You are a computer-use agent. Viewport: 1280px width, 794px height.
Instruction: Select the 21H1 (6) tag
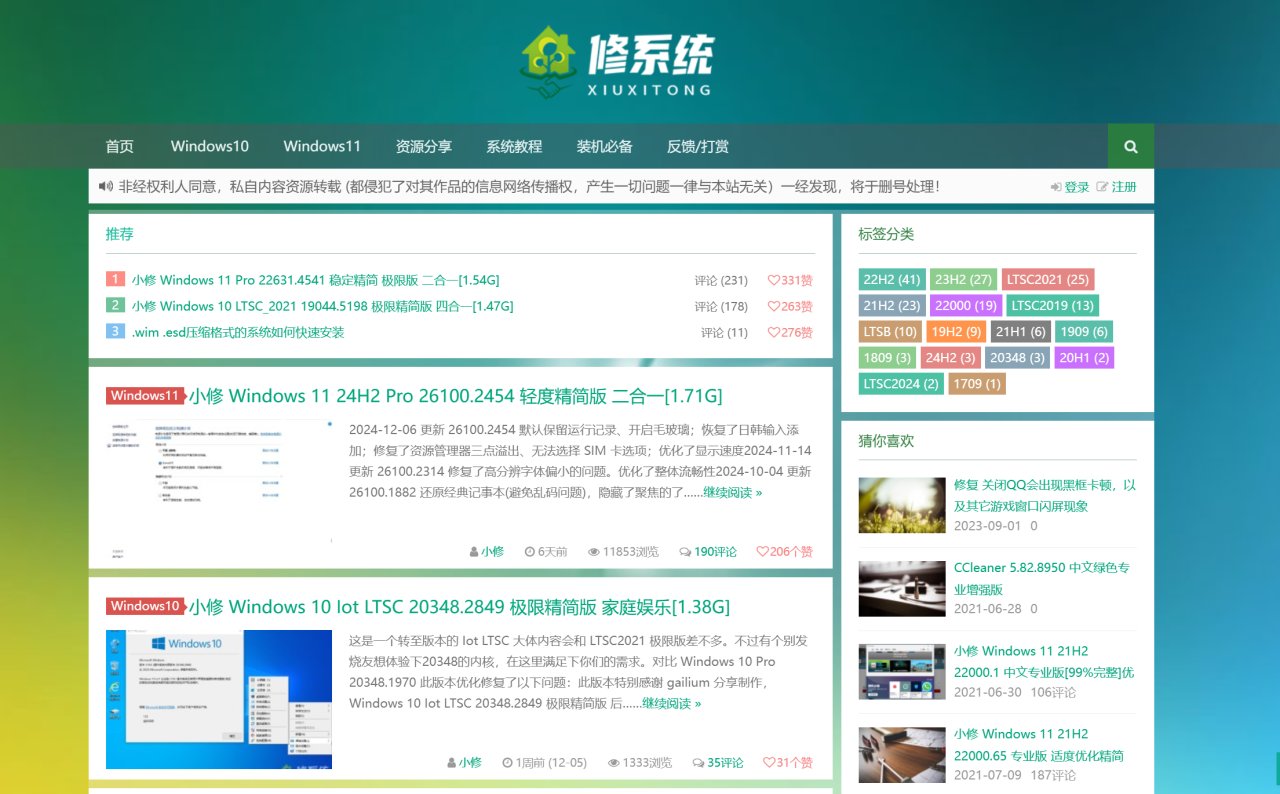coord(1021,331)
